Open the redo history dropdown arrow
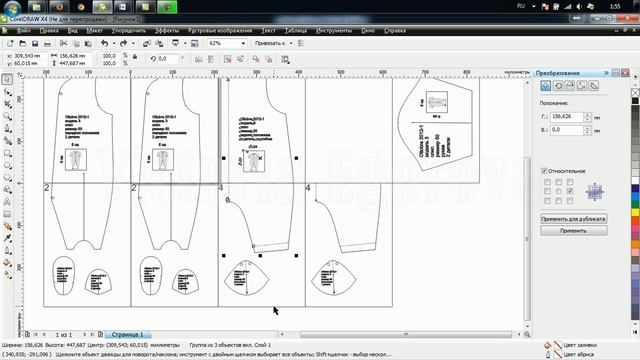640x360 pixels. pos(133,43)
